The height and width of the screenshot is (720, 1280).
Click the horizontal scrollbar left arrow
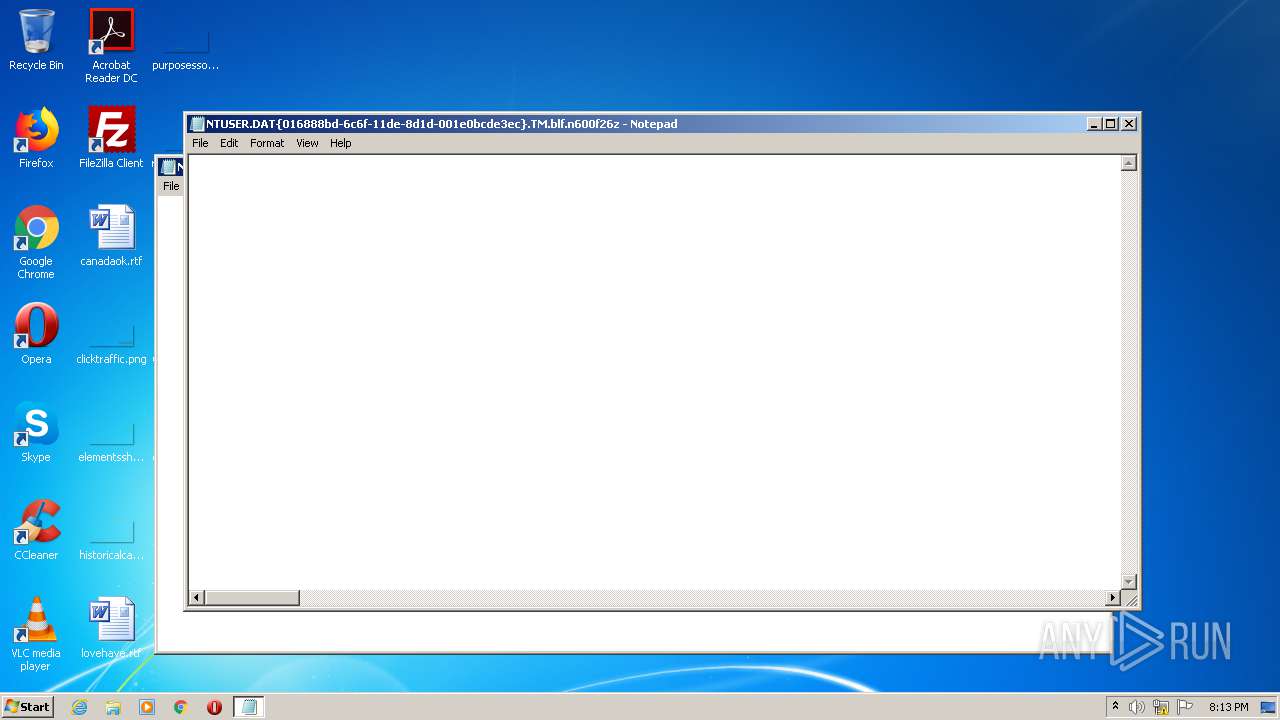pyautogui.click(x=197, y=598)
